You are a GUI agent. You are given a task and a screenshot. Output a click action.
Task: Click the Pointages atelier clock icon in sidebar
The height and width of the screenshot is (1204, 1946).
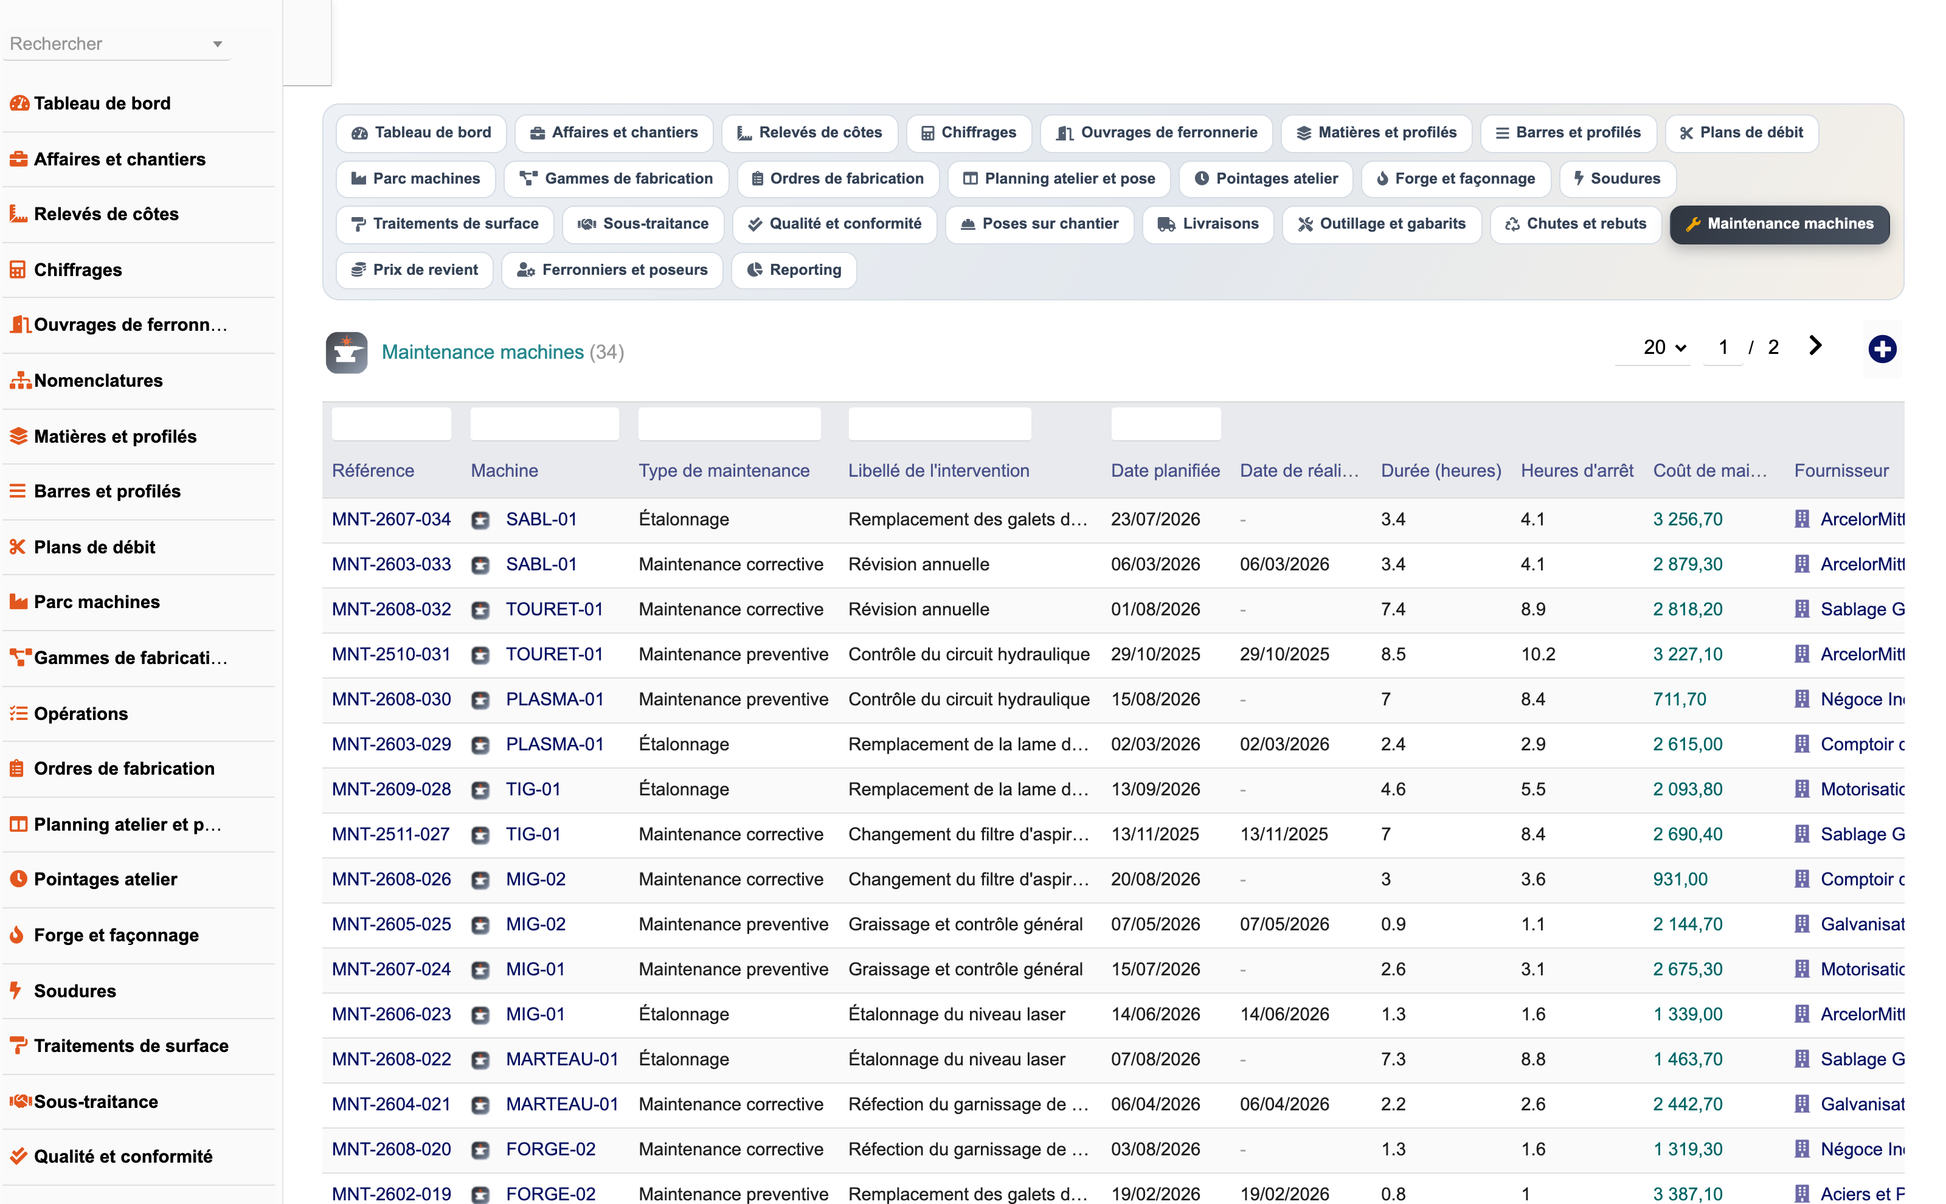[19, 879]
